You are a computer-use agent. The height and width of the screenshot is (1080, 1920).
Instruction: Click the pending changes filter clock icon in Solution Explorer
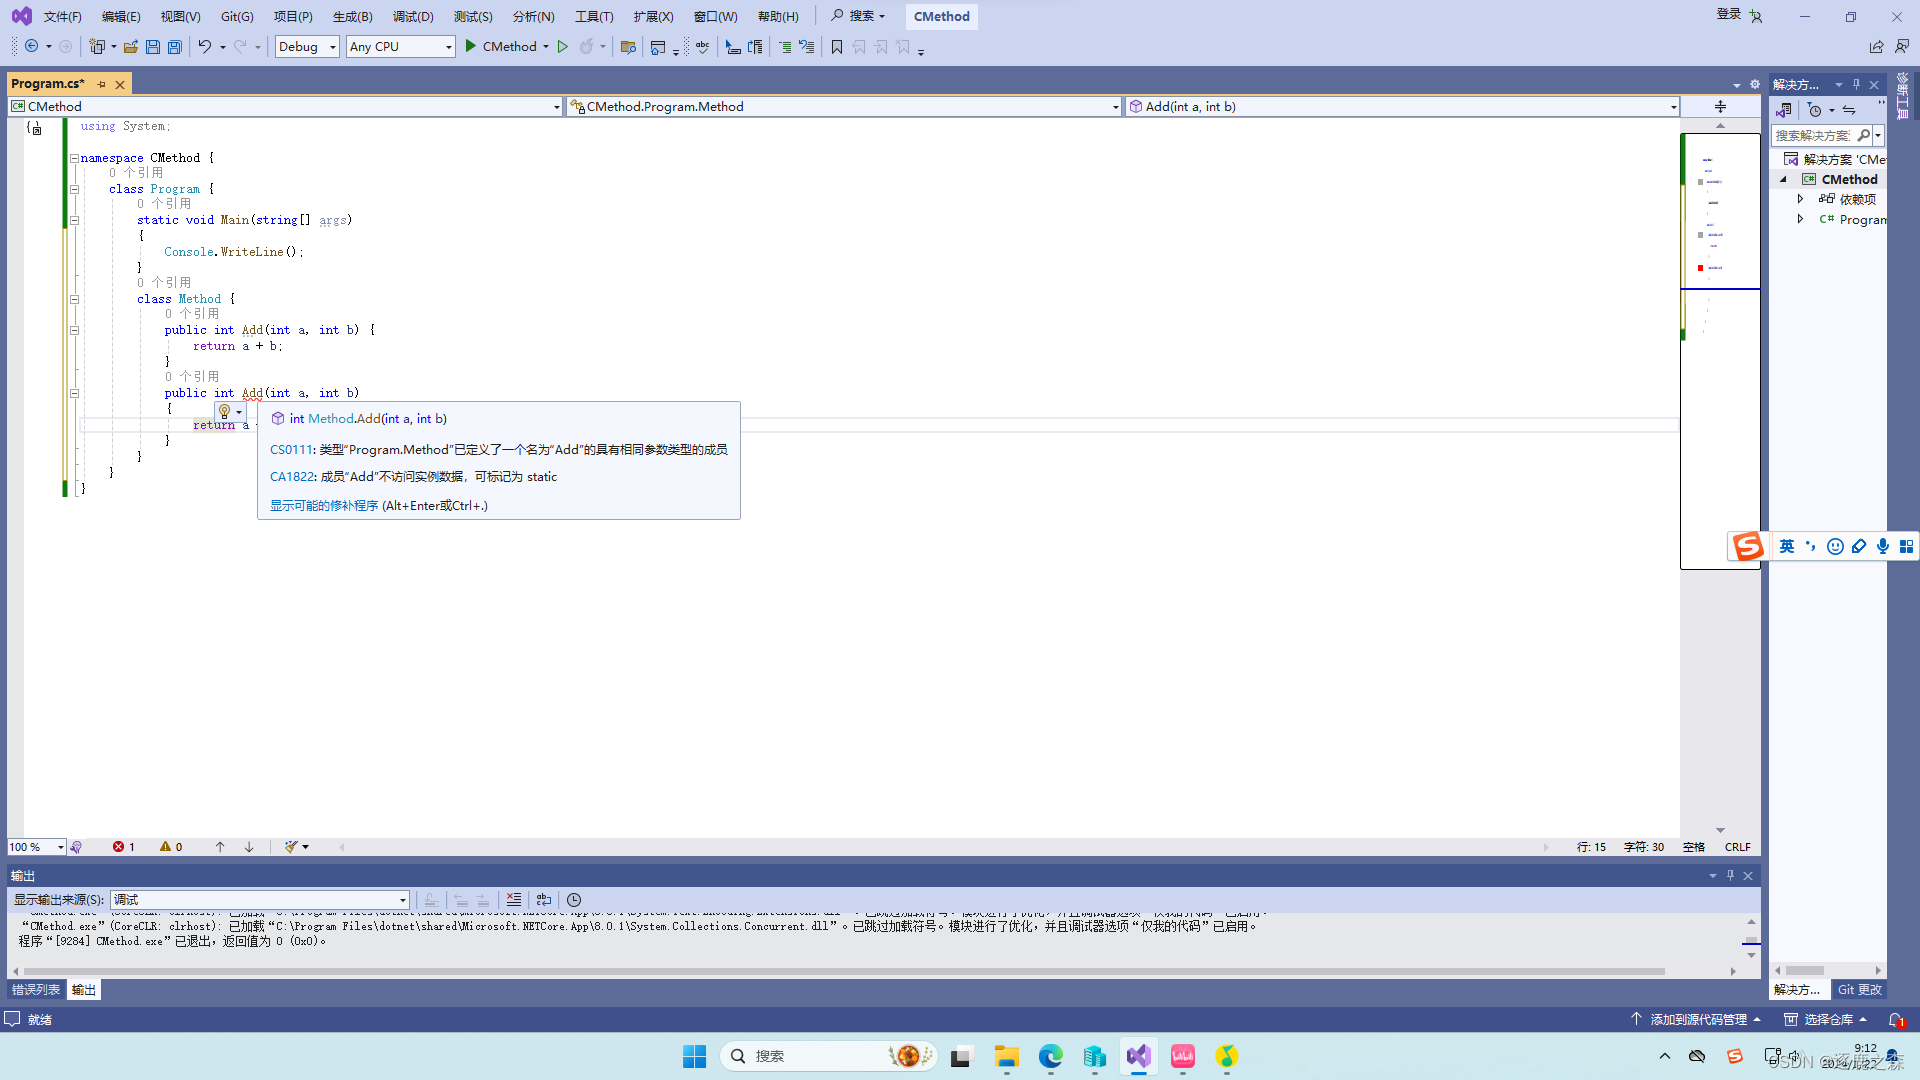[x=1815, y=110]
